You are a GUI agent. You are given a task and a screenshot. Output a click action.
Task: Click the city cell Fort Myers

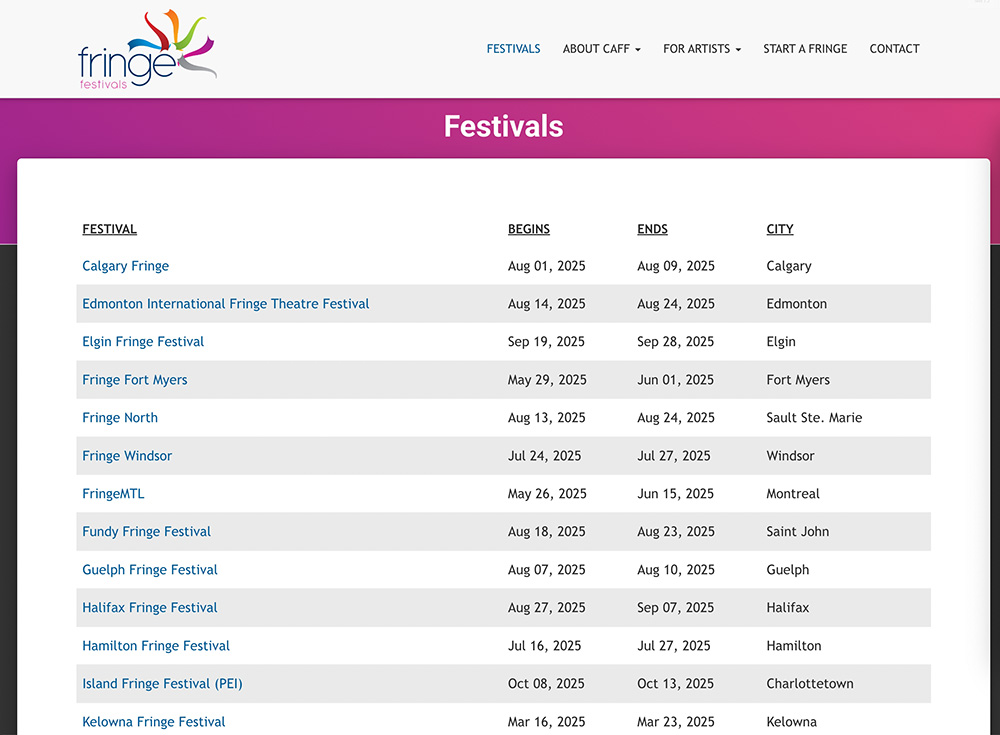(x=798, y=380)
